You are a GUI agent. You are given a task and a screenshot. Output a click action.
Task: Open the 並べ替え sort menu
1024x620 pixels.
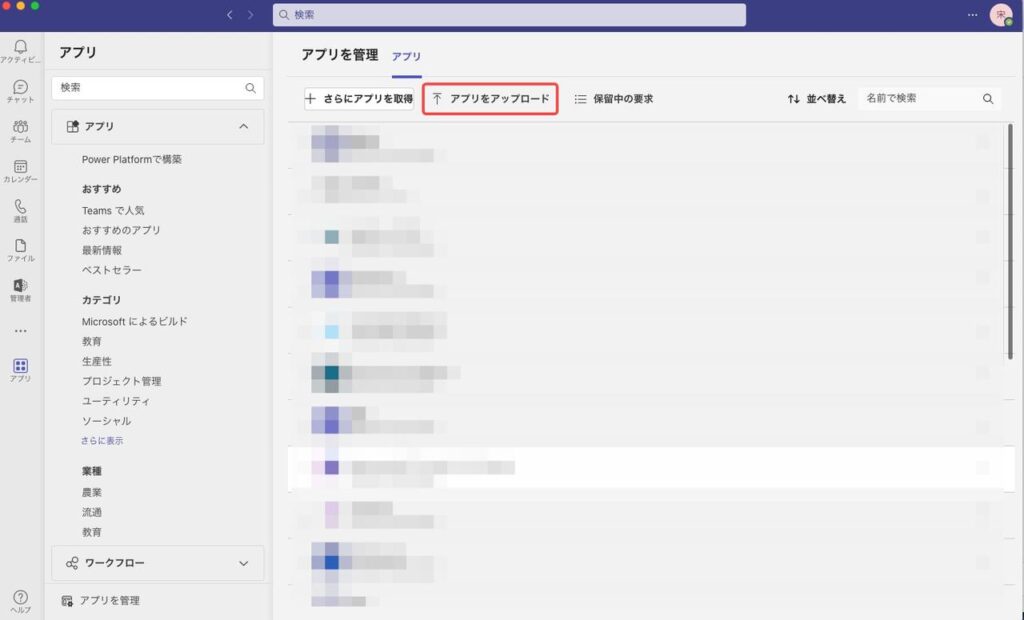tap(817, 99)
